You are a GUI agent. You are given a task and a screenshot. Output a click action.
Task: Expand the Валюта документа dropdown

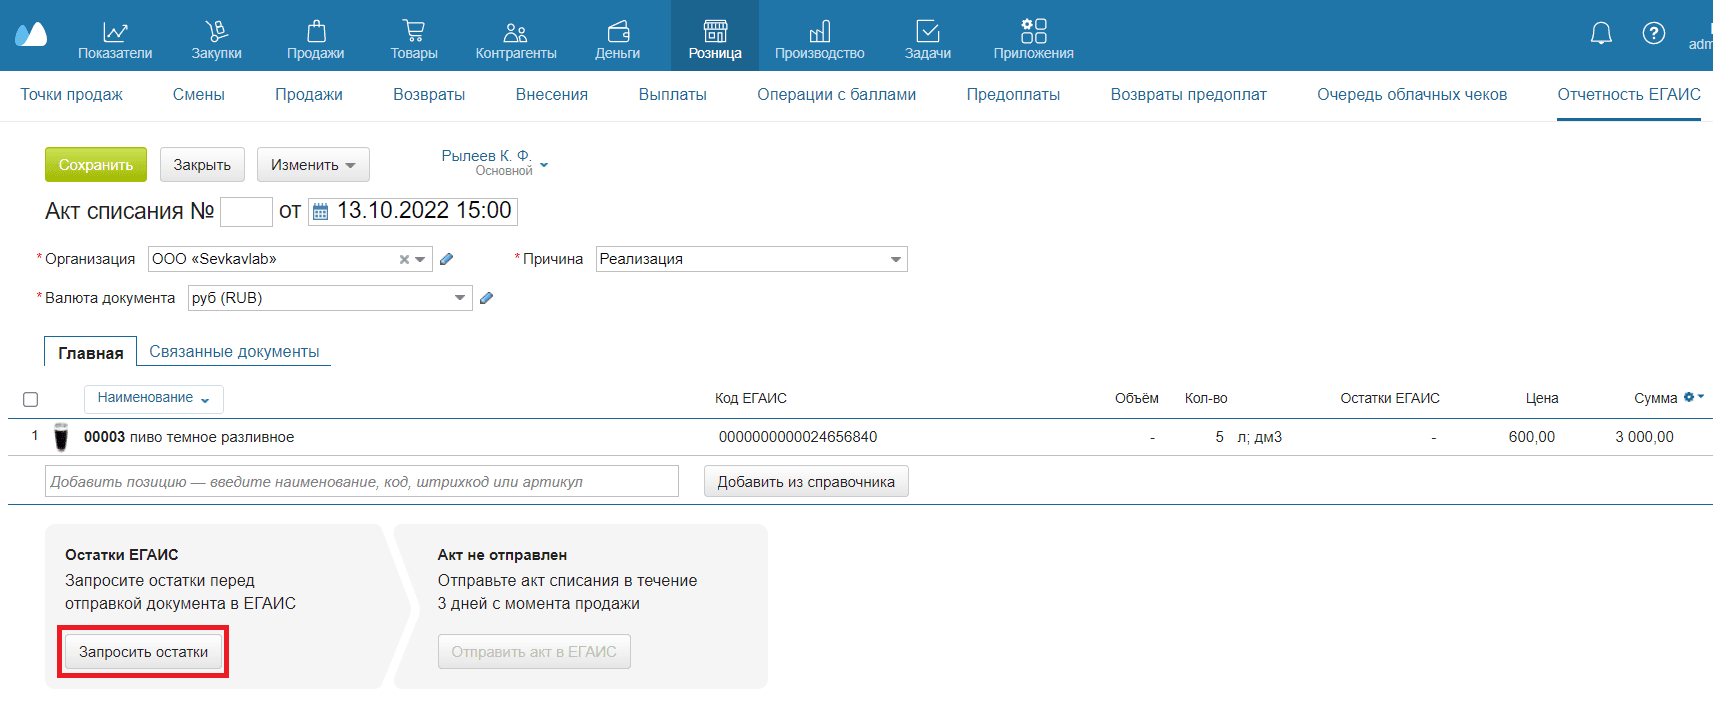pyautogui.click(x=460, y=298)
